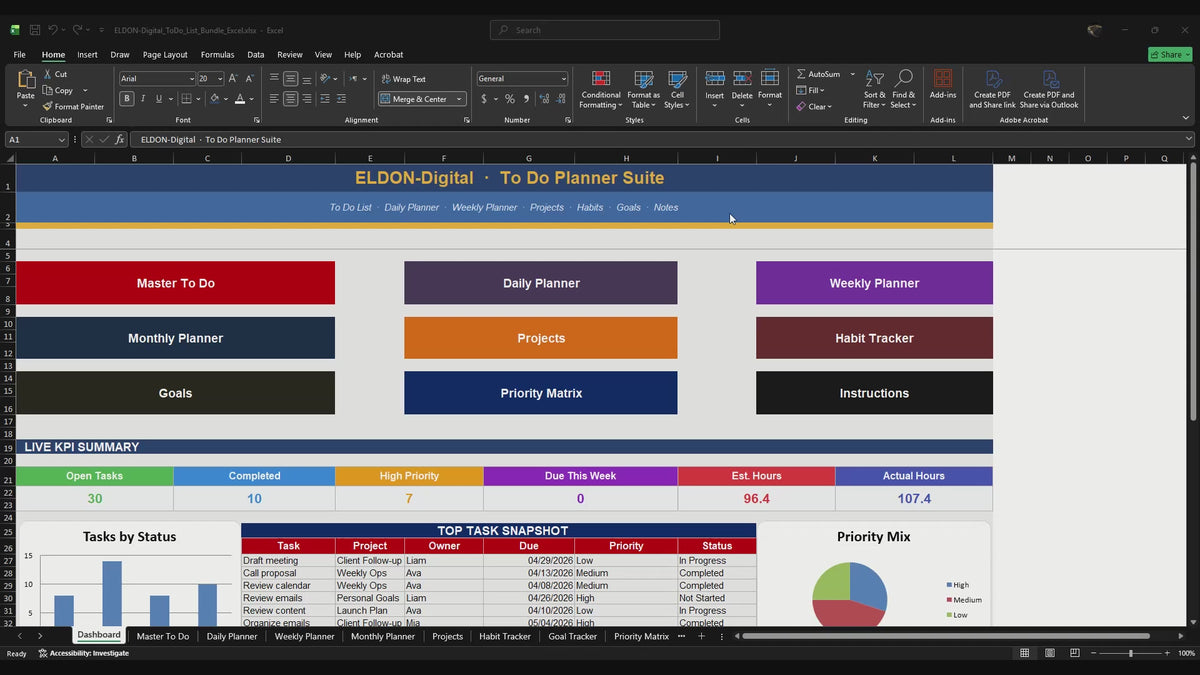The image size is (1200, 675).
Task: Apply Comma Style number format
Action: point(527,99)
